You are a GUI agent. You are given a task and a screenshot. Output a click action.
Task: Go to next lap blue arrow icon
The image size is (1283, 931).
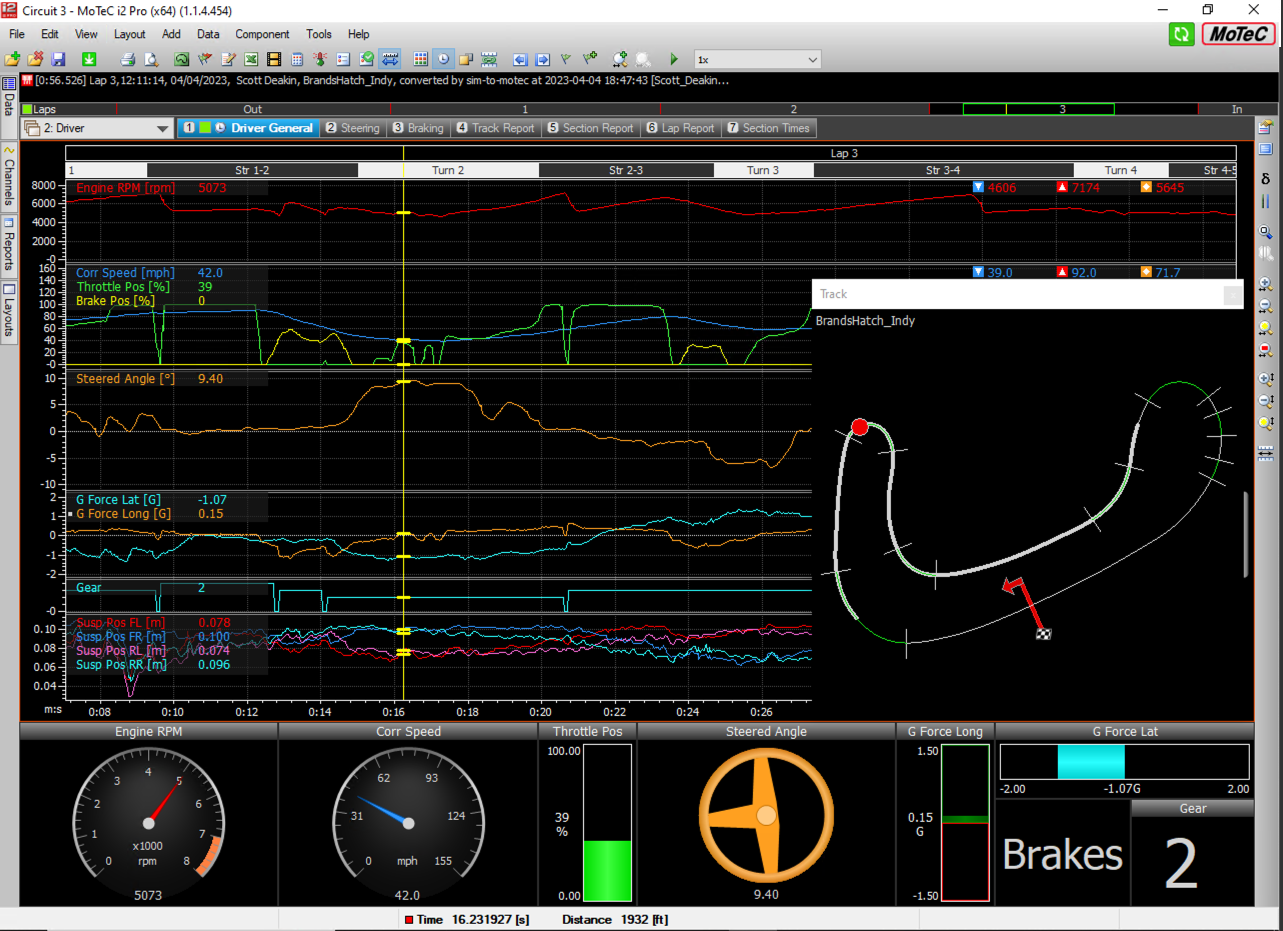pyautogui.click(x=543, y=59)
